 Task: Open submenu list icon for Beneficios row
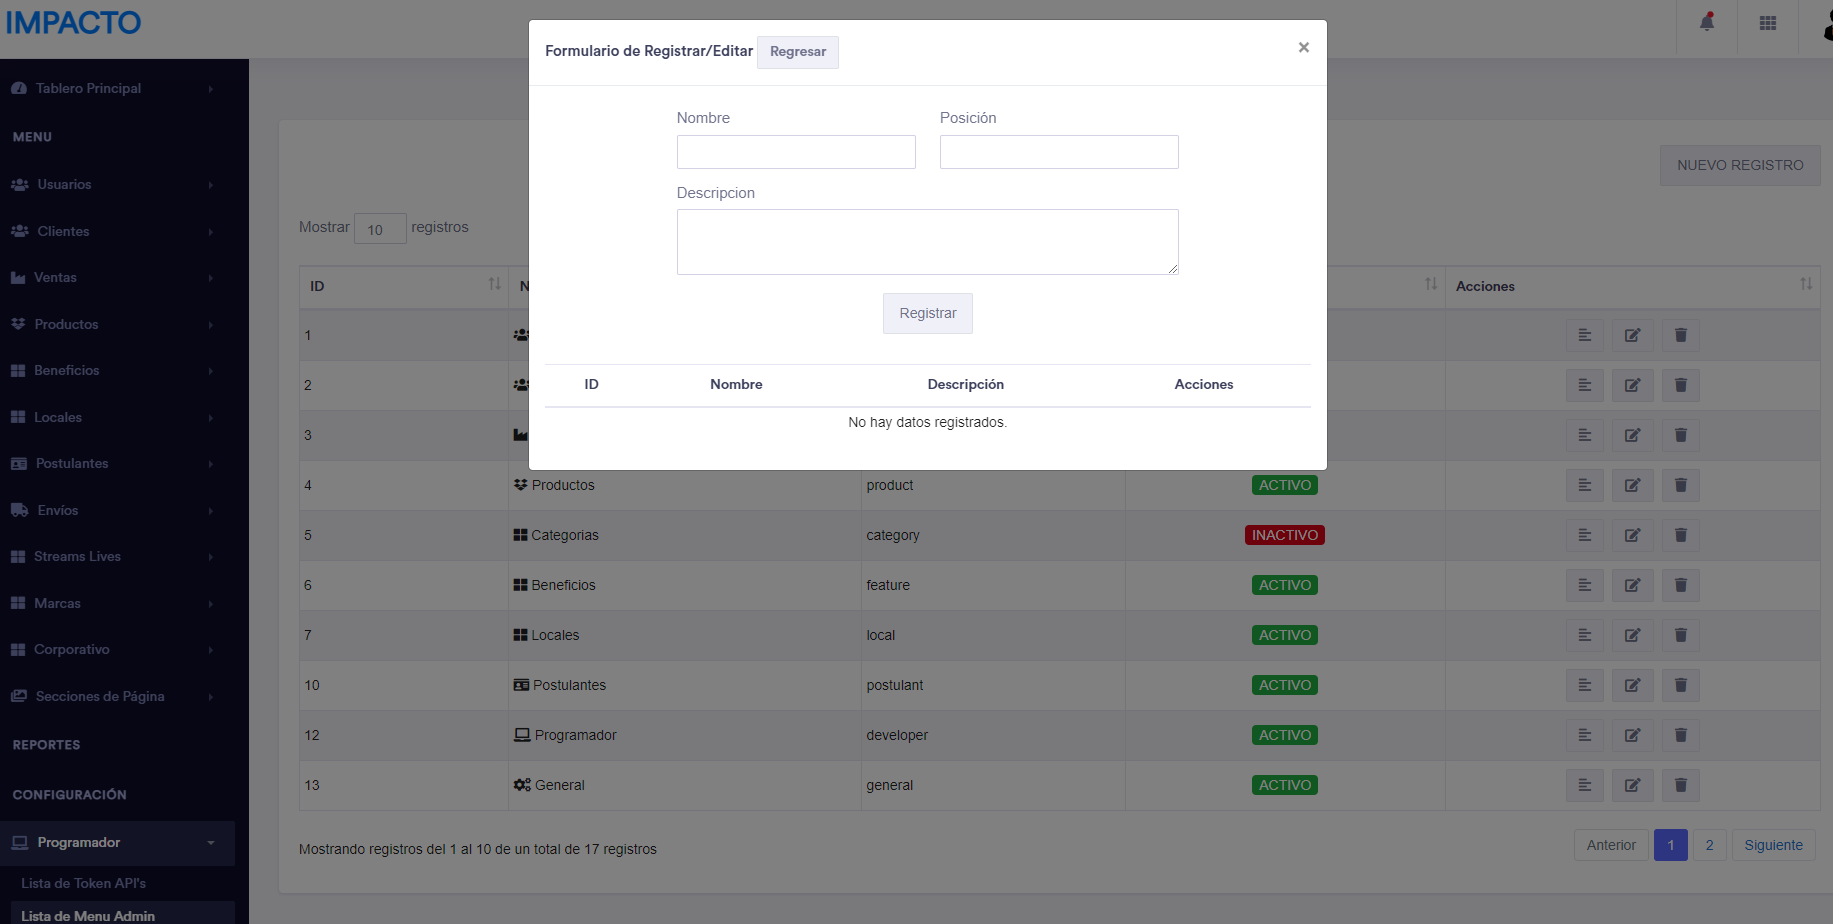click(x=1584, y=585)
